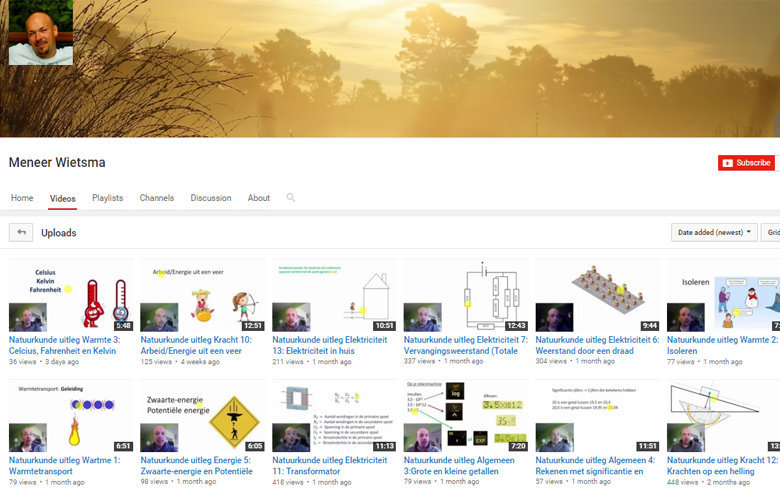The image size is (780, 488).
Task: Open the Arbeid/Energie uit een veer thumbnail
Action: coord(202,295)
